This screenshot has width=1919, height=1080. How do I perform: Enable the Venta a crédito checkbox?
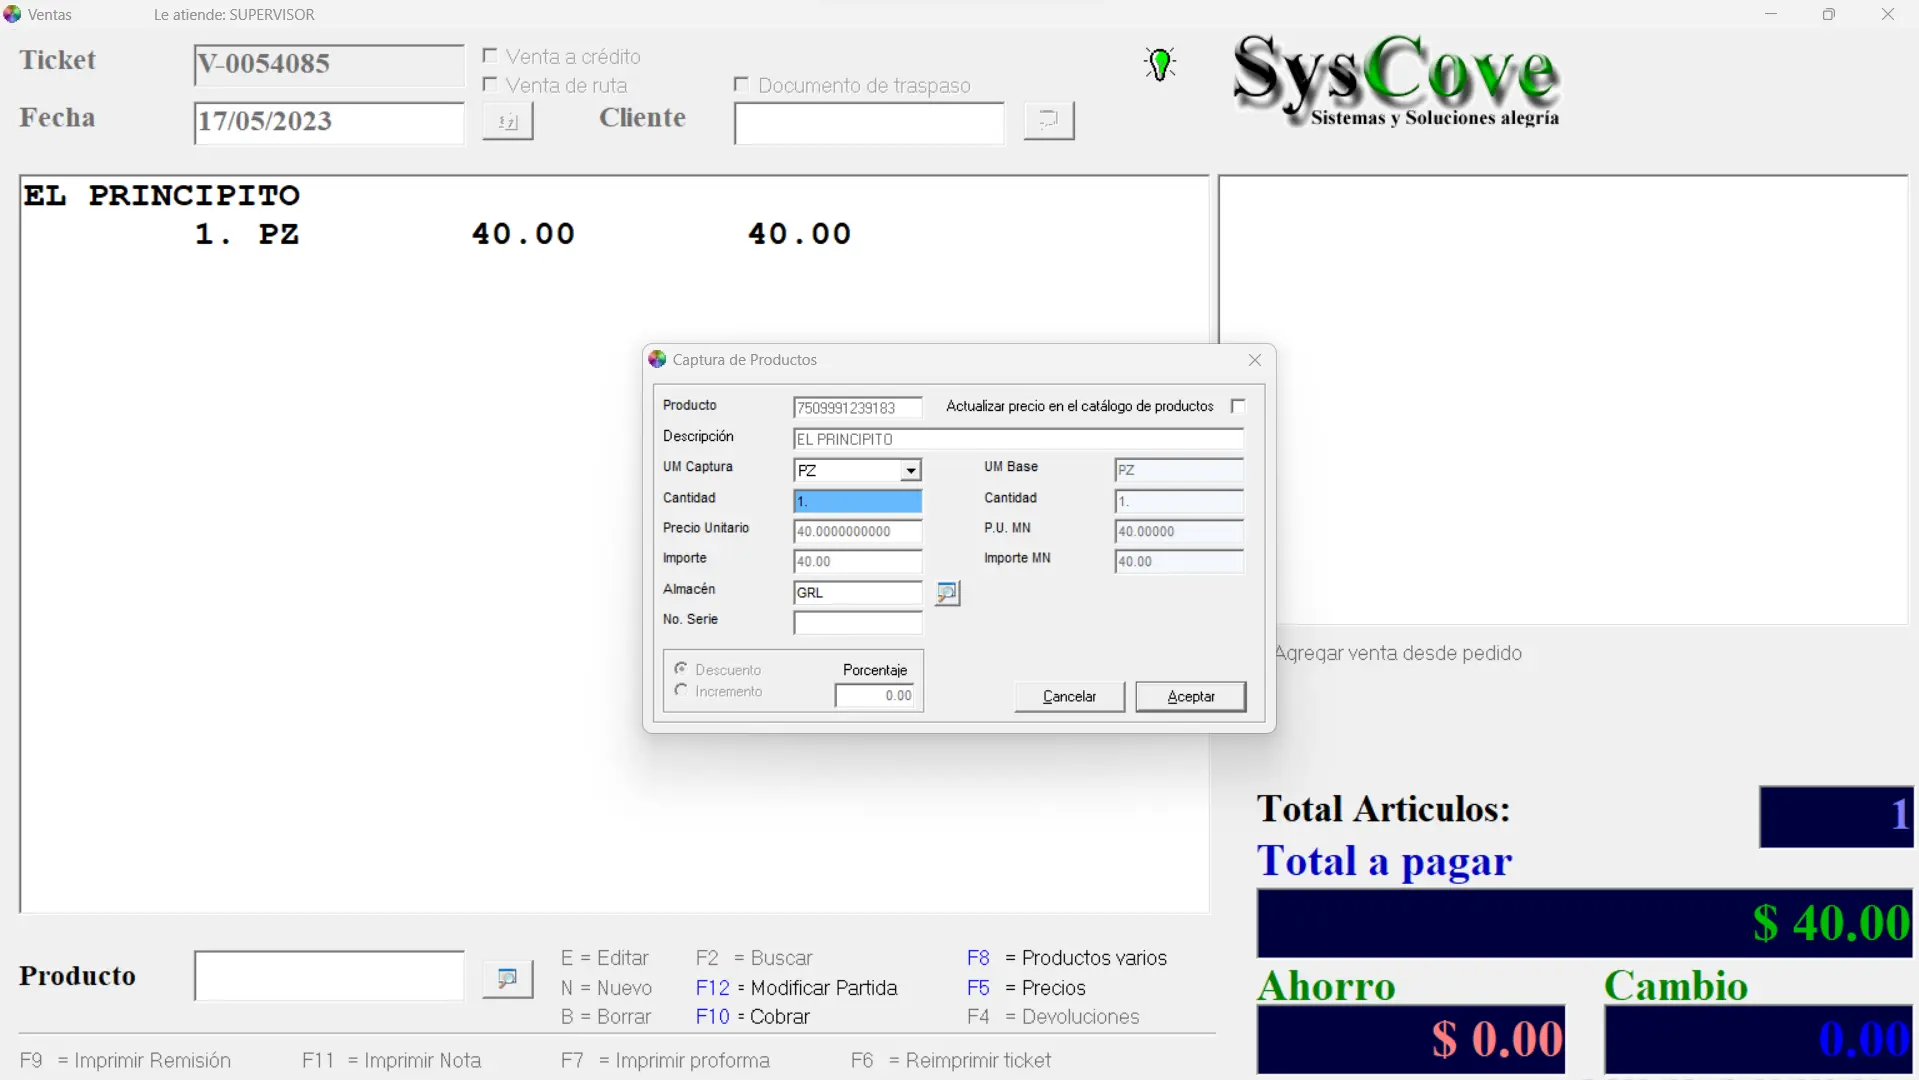(490, 56)
